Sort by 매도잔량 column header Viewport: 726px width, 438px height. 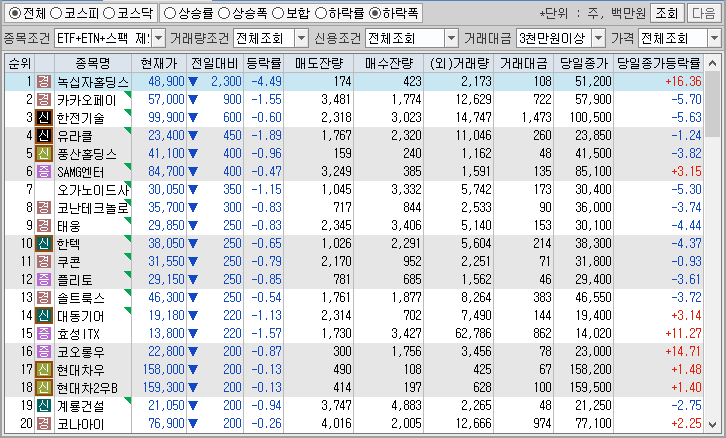pos(319,63)
